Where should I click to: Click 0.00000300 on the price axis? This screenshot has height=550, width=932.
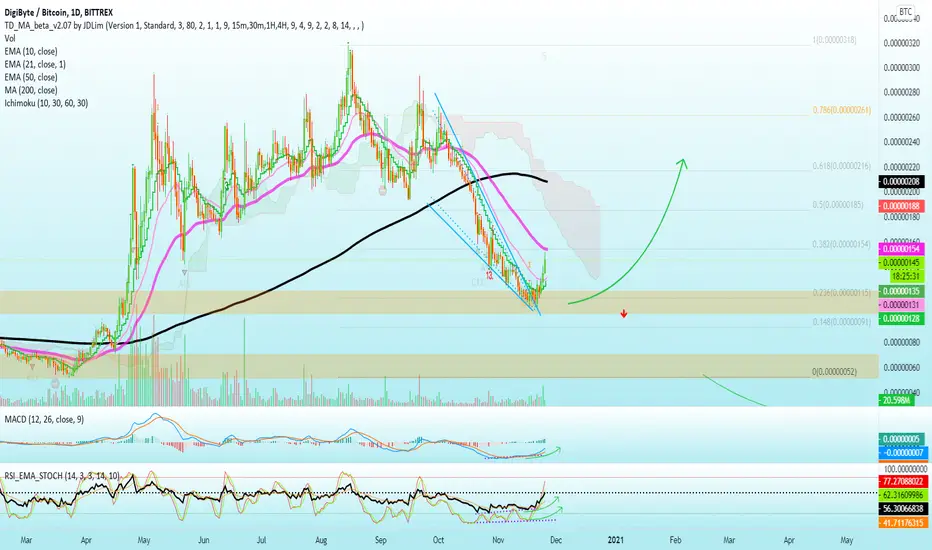902,68
